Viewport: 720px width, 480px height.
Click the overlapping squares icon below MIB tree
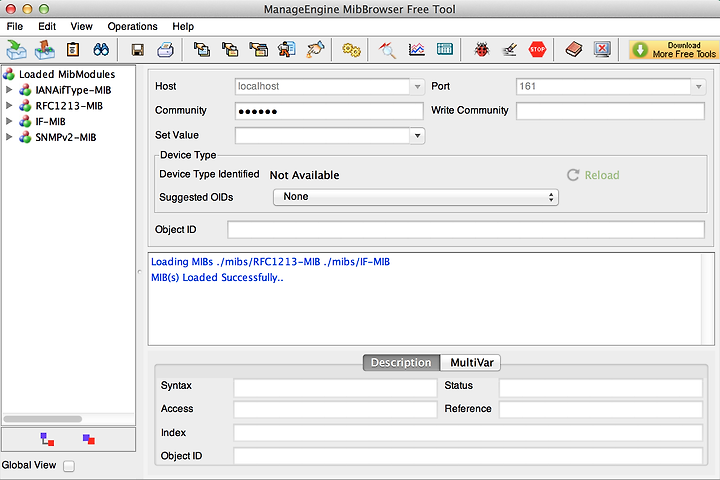89,440
